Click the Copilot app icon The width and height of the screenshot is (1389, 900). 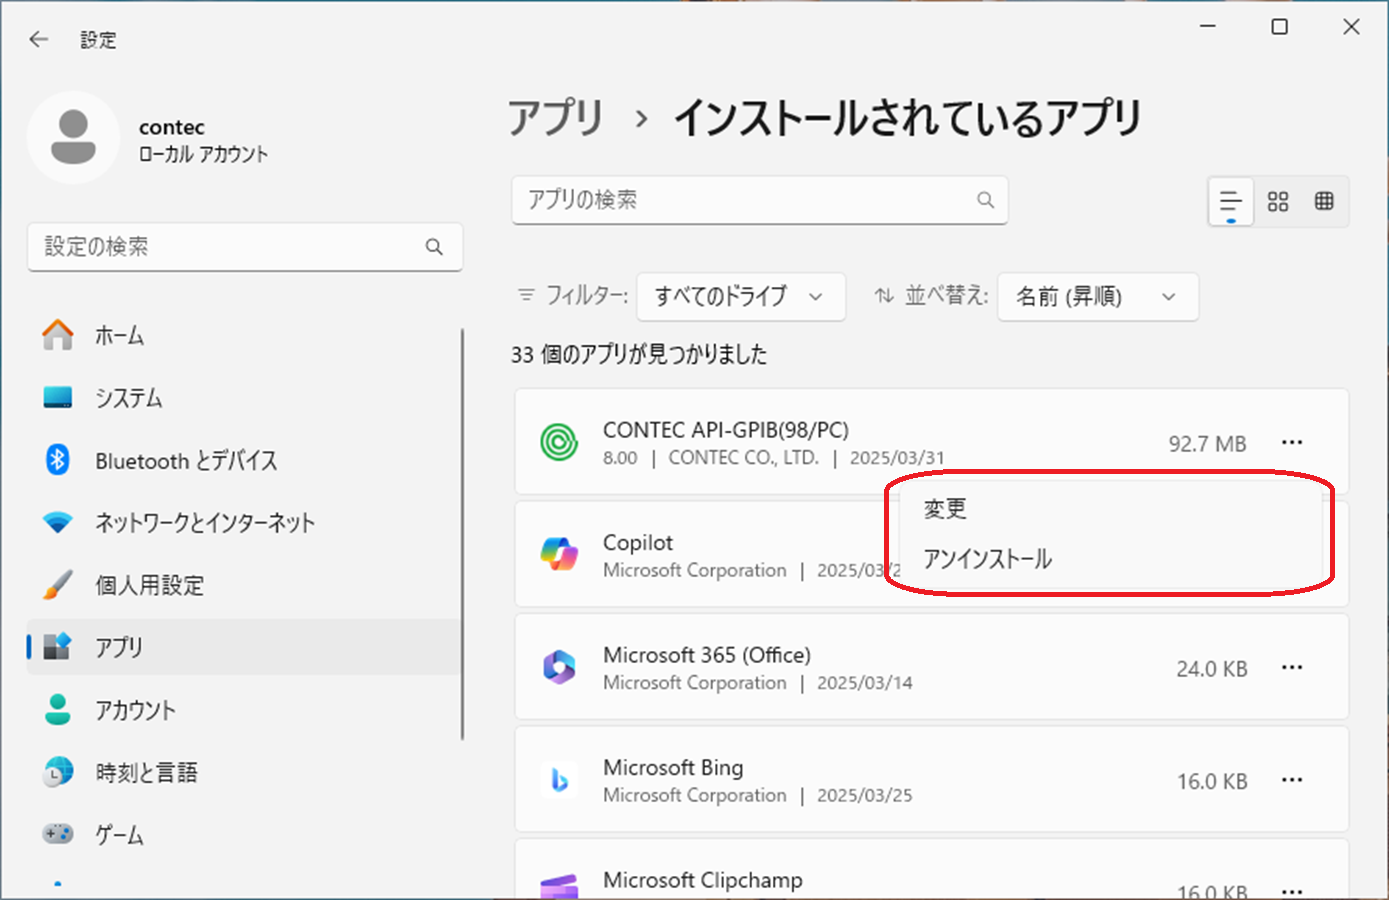pos(559,554)
